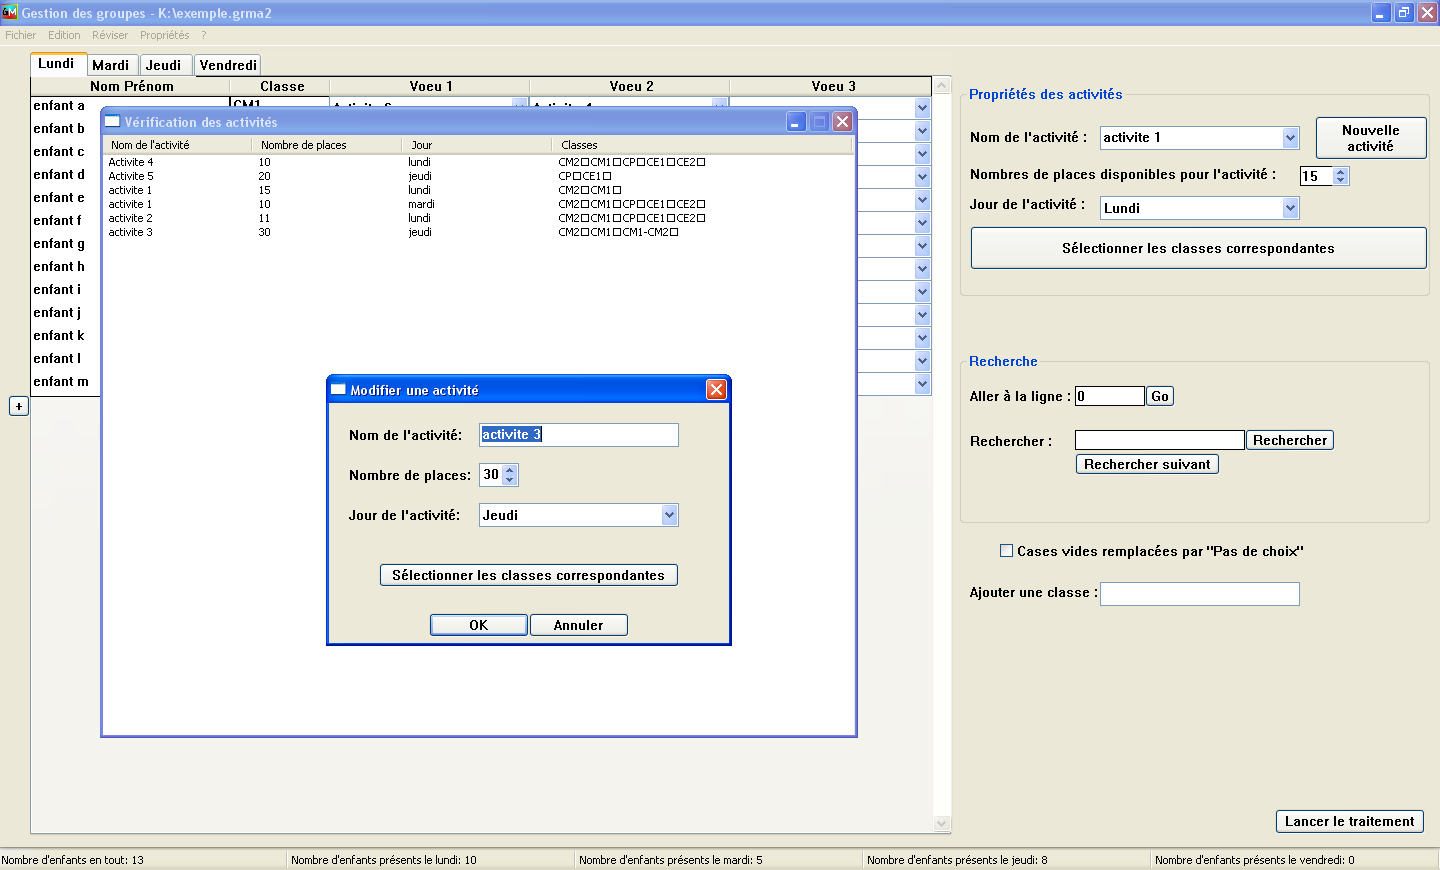Click the plus button to add row
This screenshot has height=870, width=1440.
[x=19, y=406]
